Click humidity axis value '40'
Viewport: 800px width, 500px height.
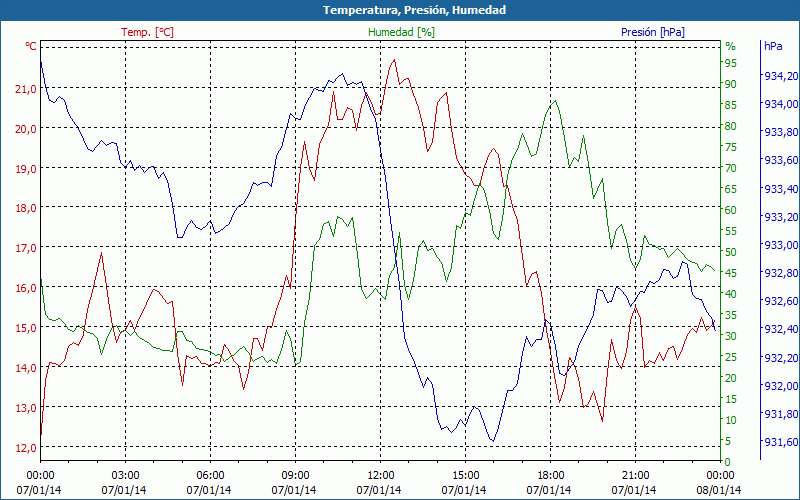pos(731,294)
